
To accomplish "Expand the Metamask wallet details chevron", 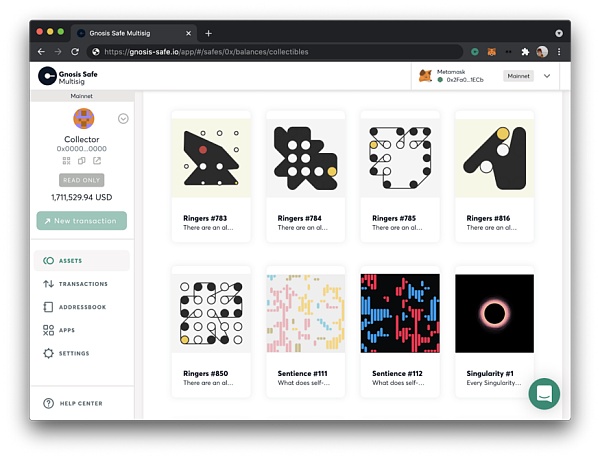I will [x=547, y=76].
